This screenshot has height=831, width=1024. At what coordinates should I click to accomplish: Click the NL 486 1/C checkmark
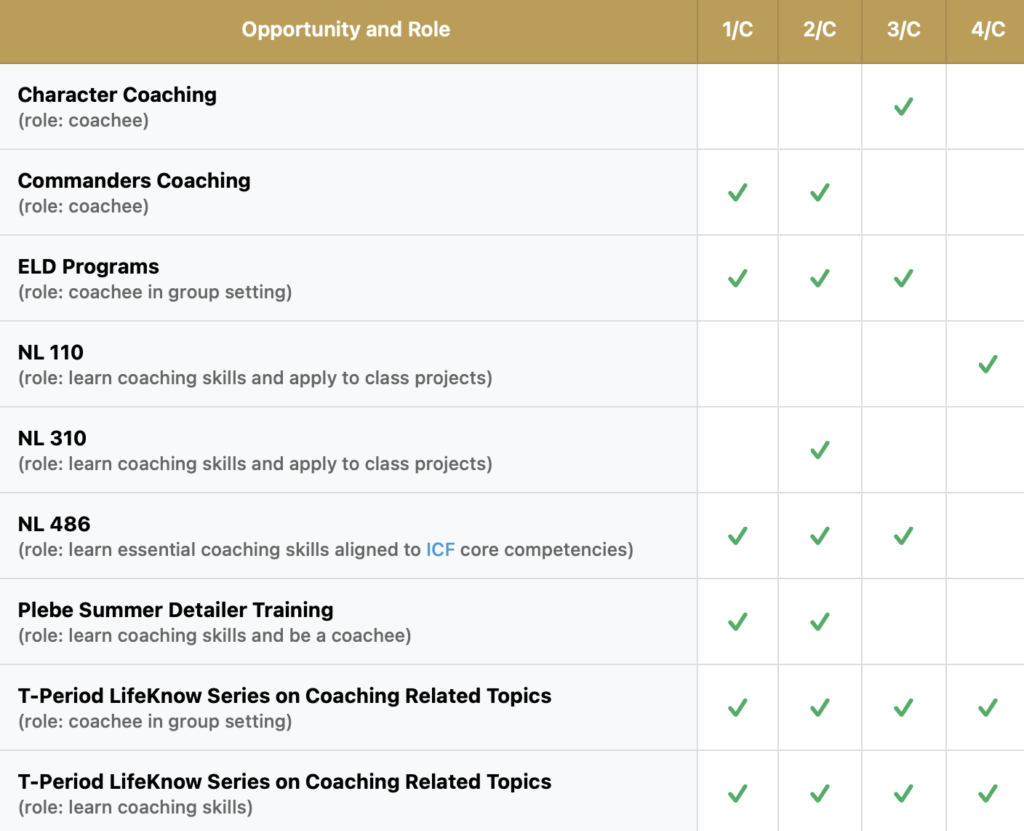click(x=737, y=536)
